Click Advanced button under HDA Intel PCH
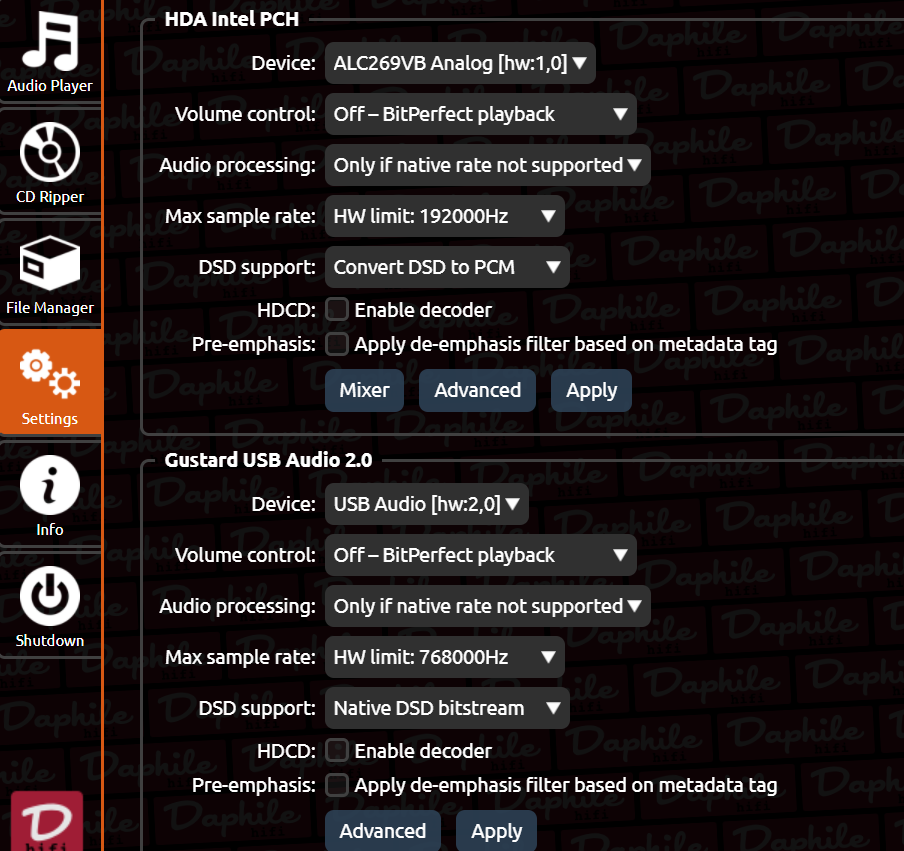This screenshot has height=851, width=904. [477, 390]
